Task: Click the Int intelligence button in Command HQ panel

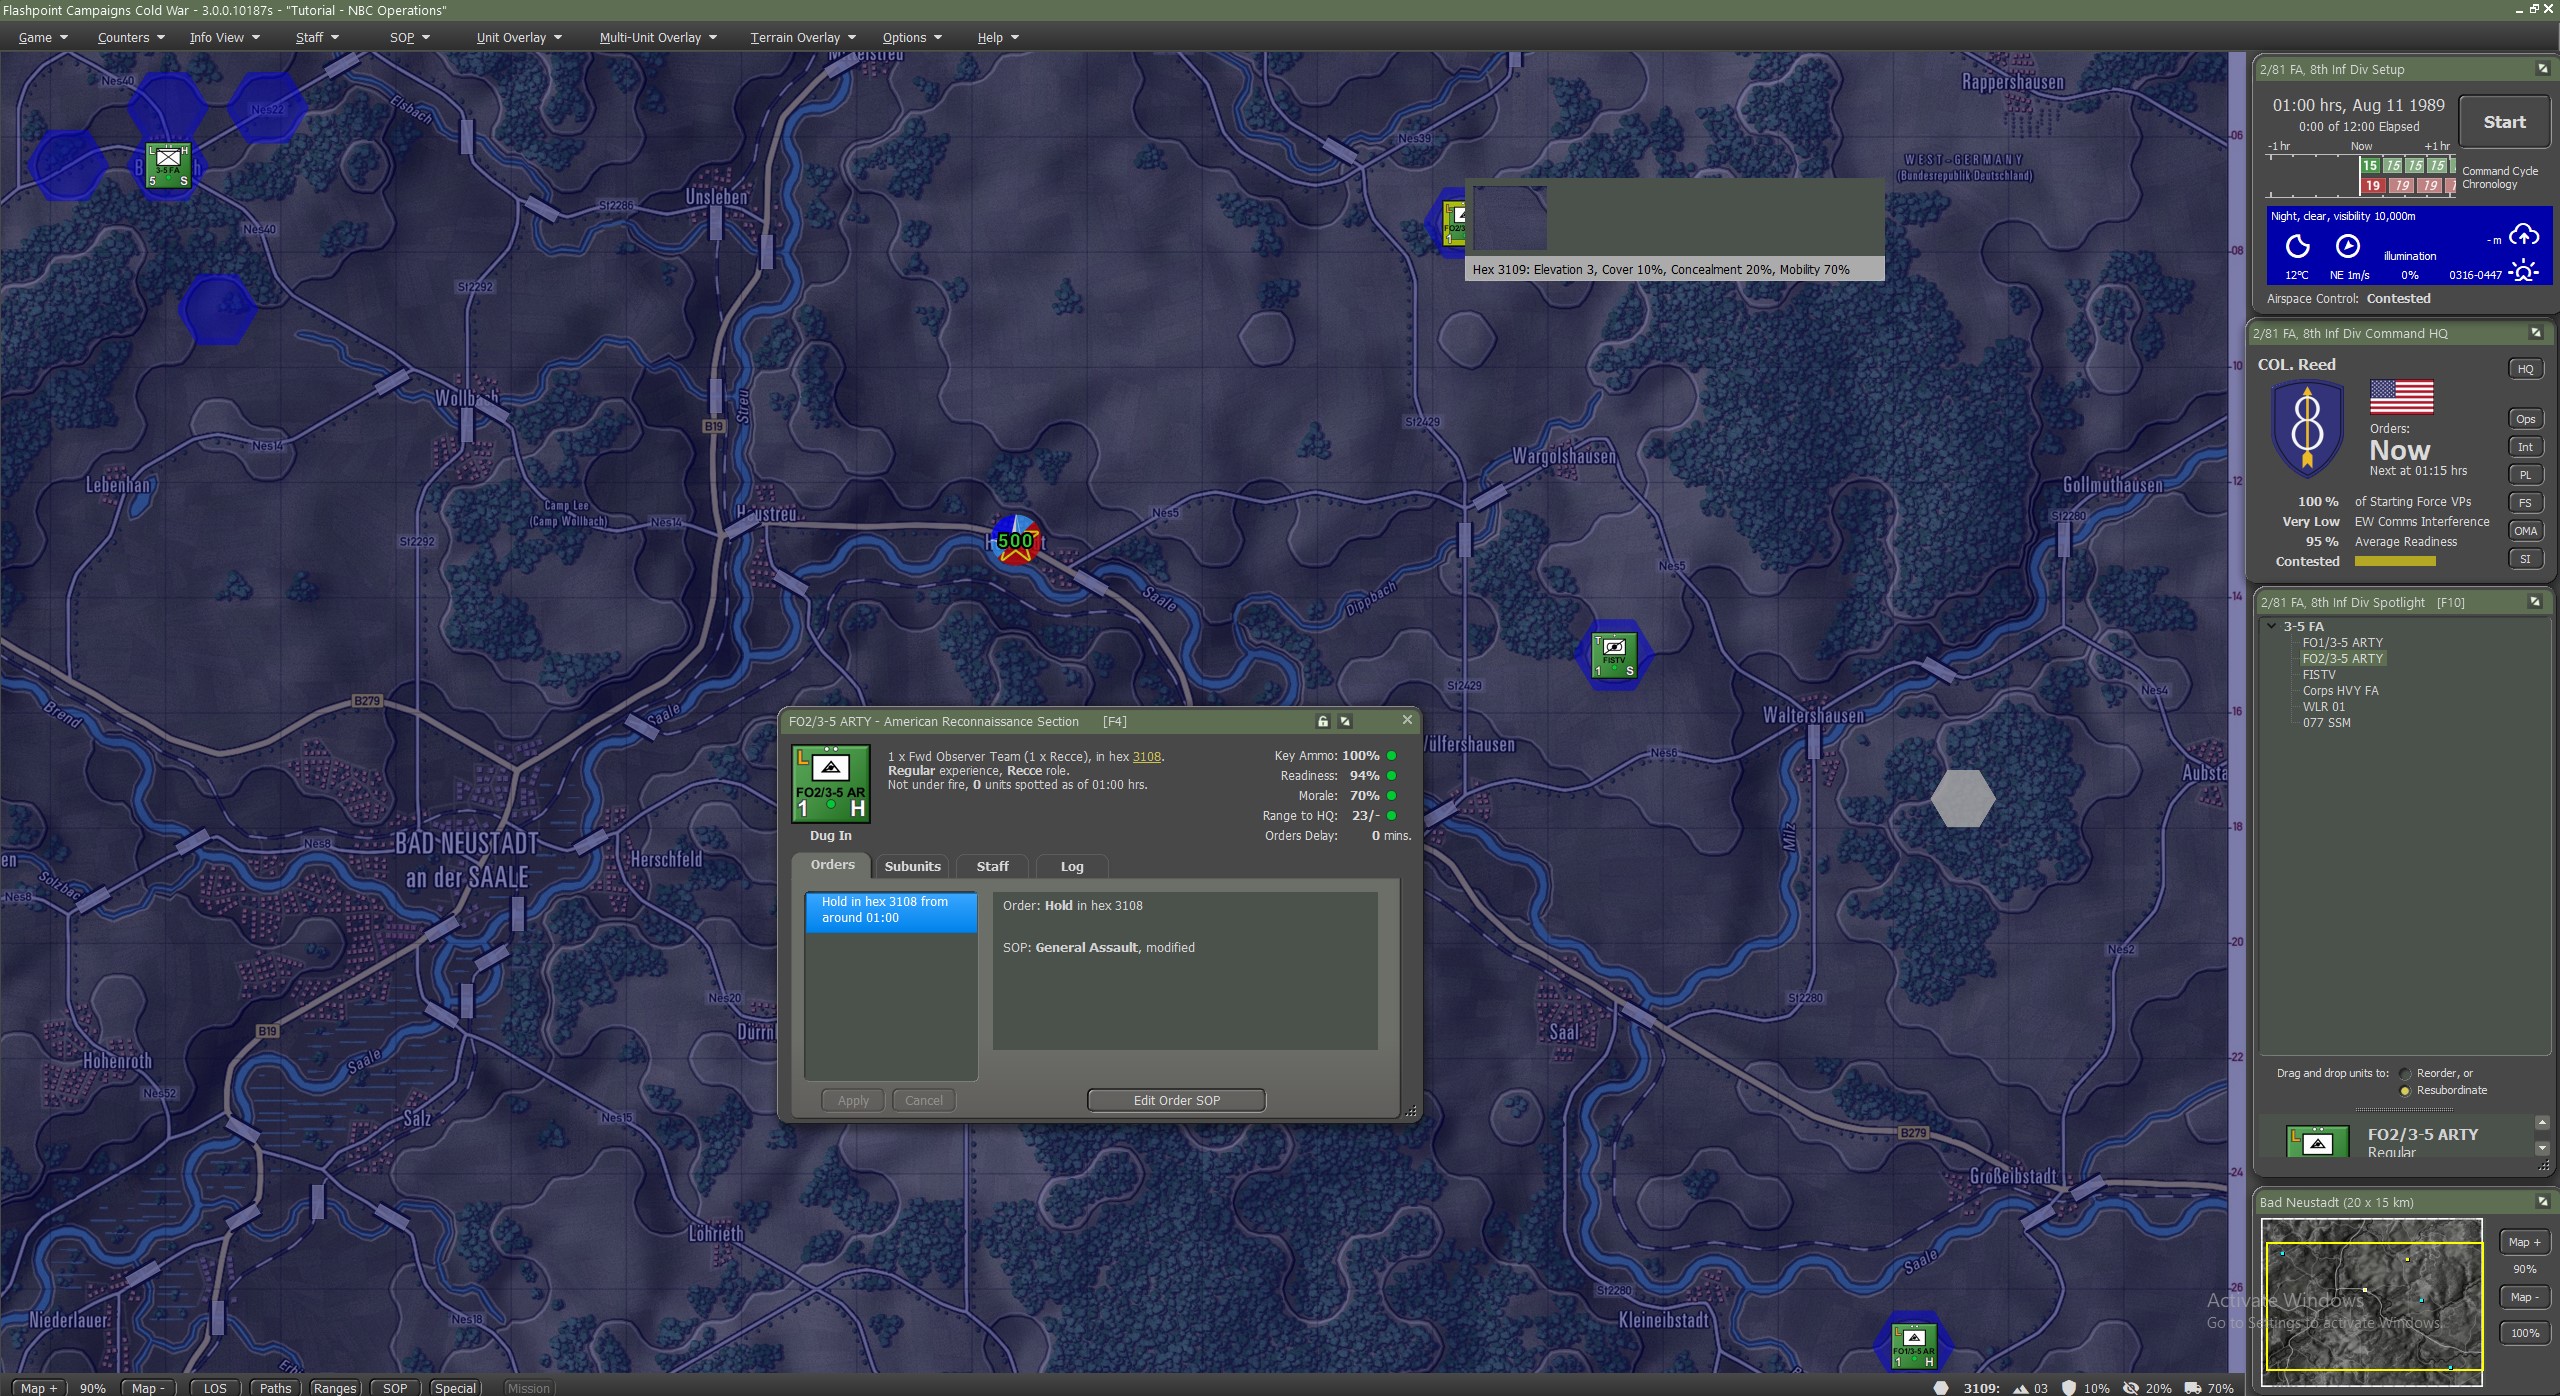Action: 2526,446
